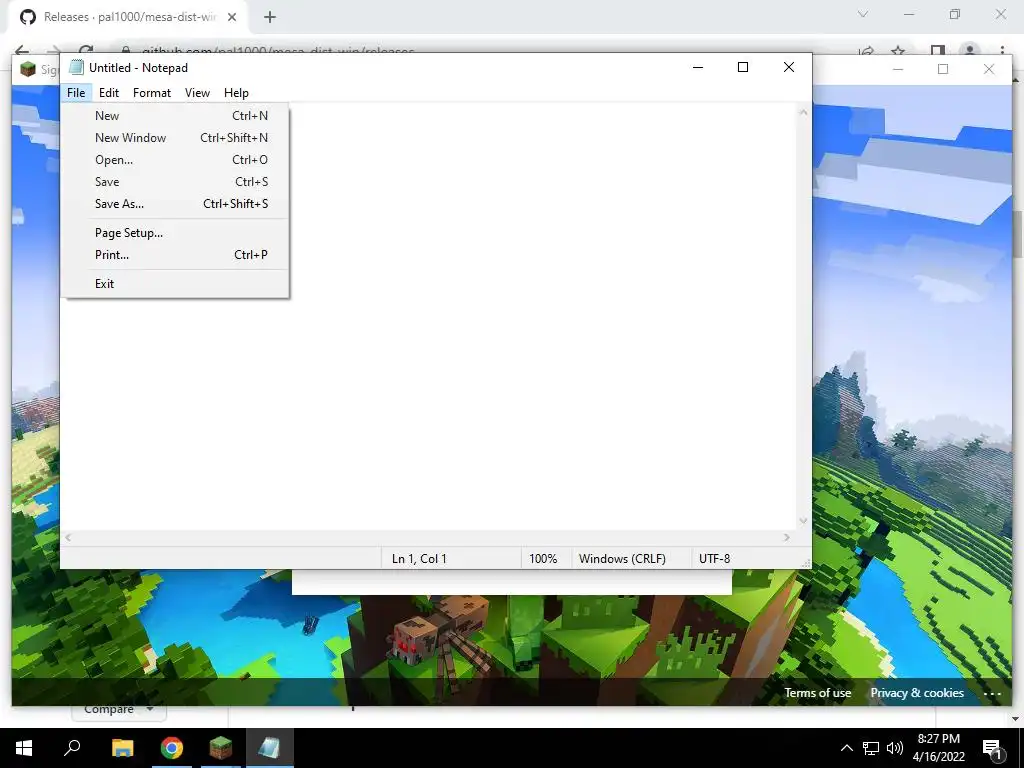
Task: Close the Minecraft launcher window
Action: tap(989, 69)
